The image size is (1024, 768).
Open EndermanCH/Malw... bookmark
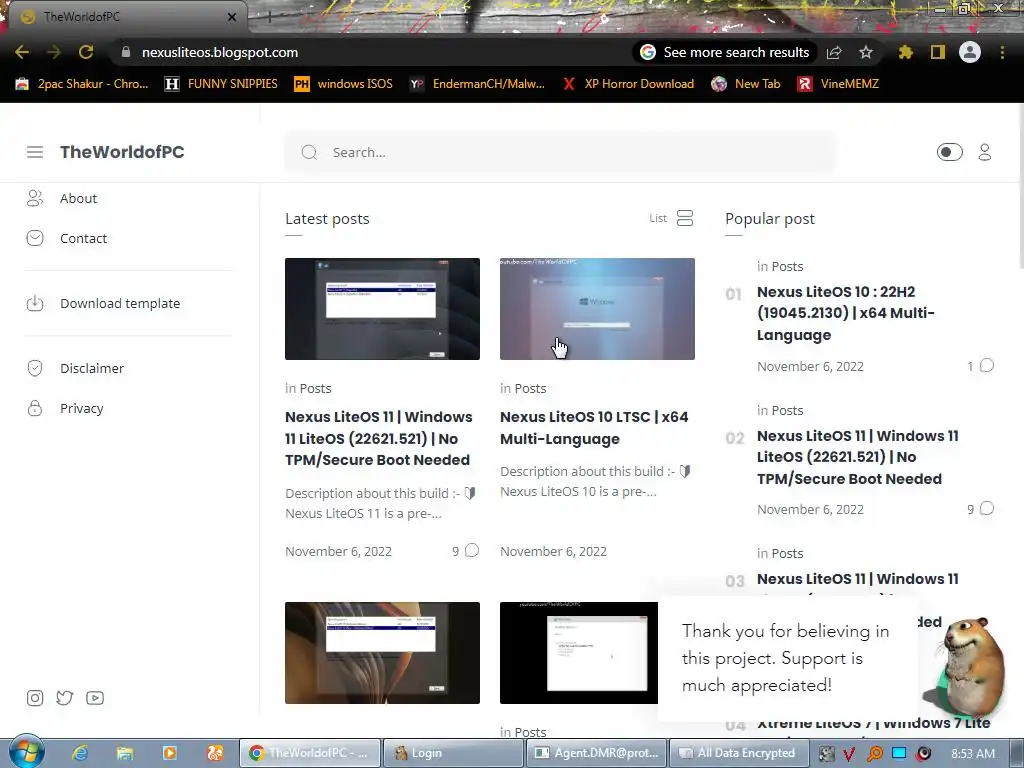tap(477, 84)
